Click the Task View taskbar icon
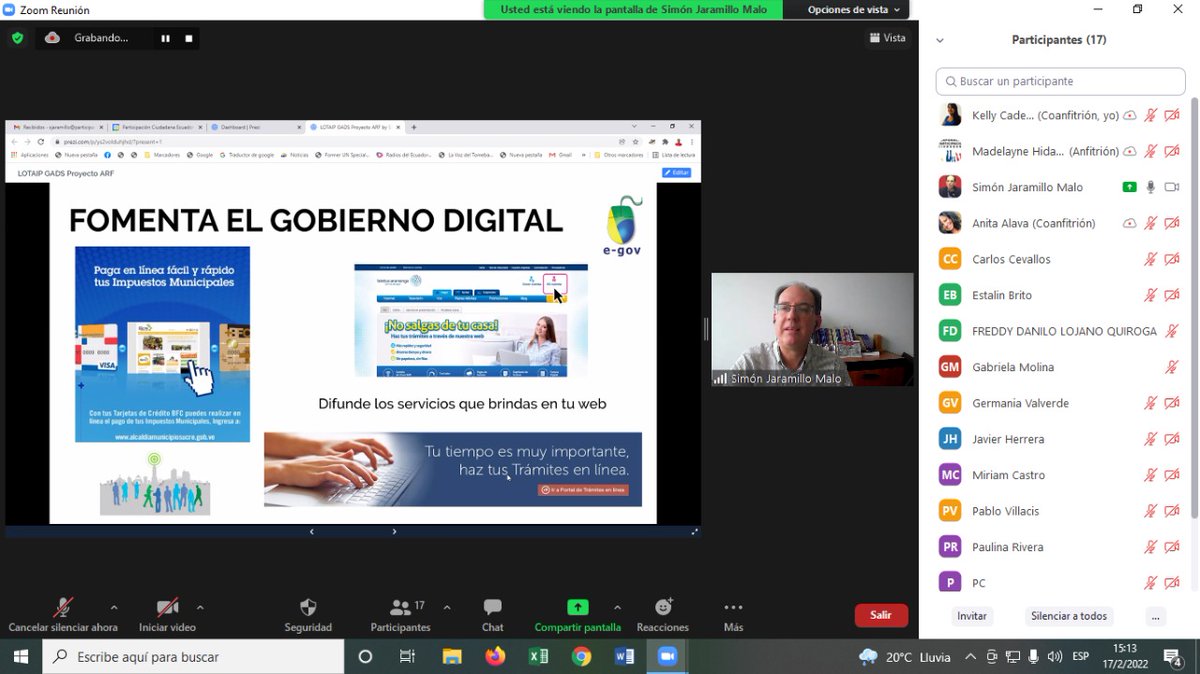The height and width of the screenshot is (674, 1200). click(x=407, y=657)
